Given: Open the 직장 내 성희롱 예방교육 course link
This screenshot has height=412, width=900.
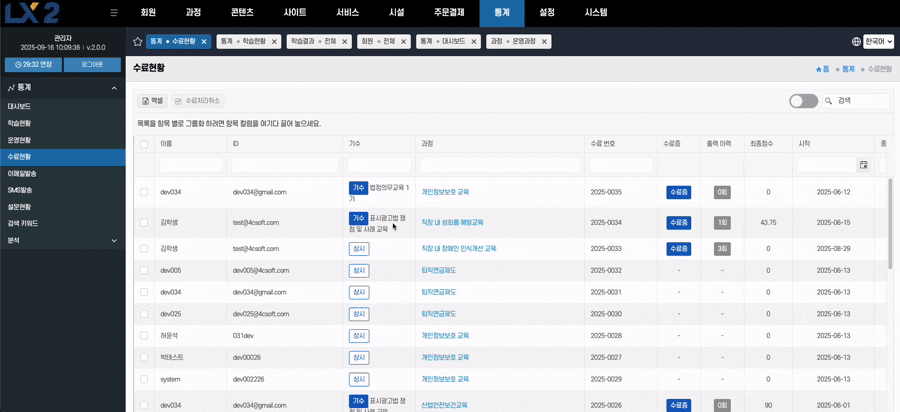Looking at the screenshot, I should (x=452, y=222).
